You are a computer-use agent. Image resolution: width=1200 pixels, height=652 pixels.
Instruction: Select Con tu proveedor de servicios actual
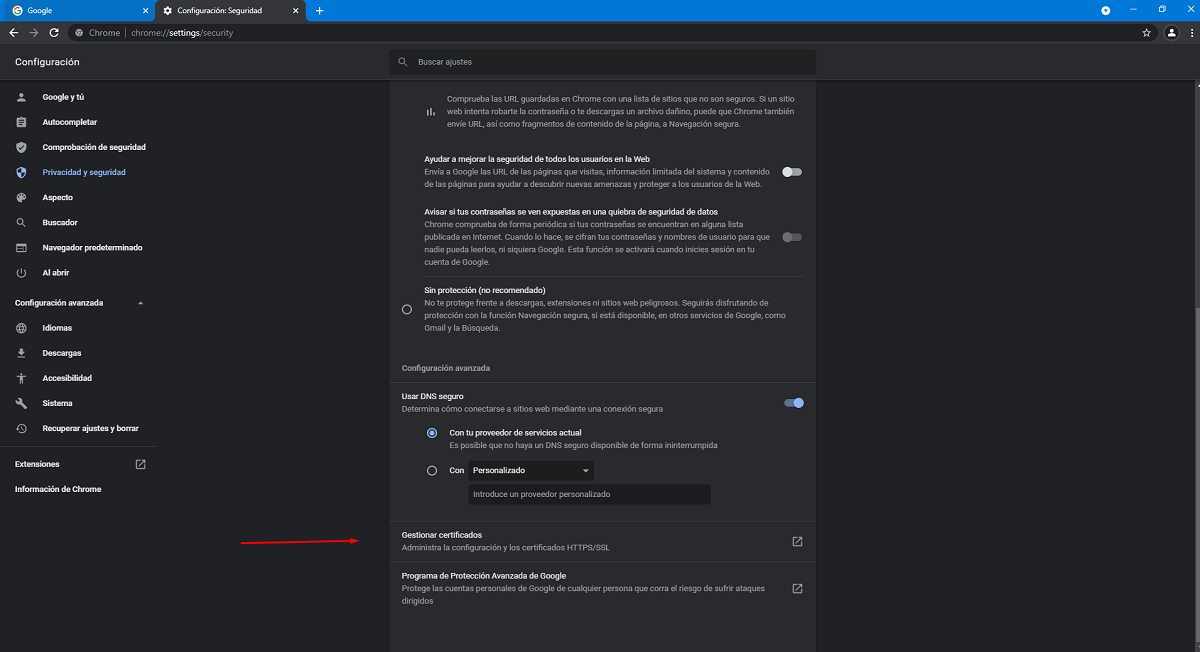coord(432,433)
